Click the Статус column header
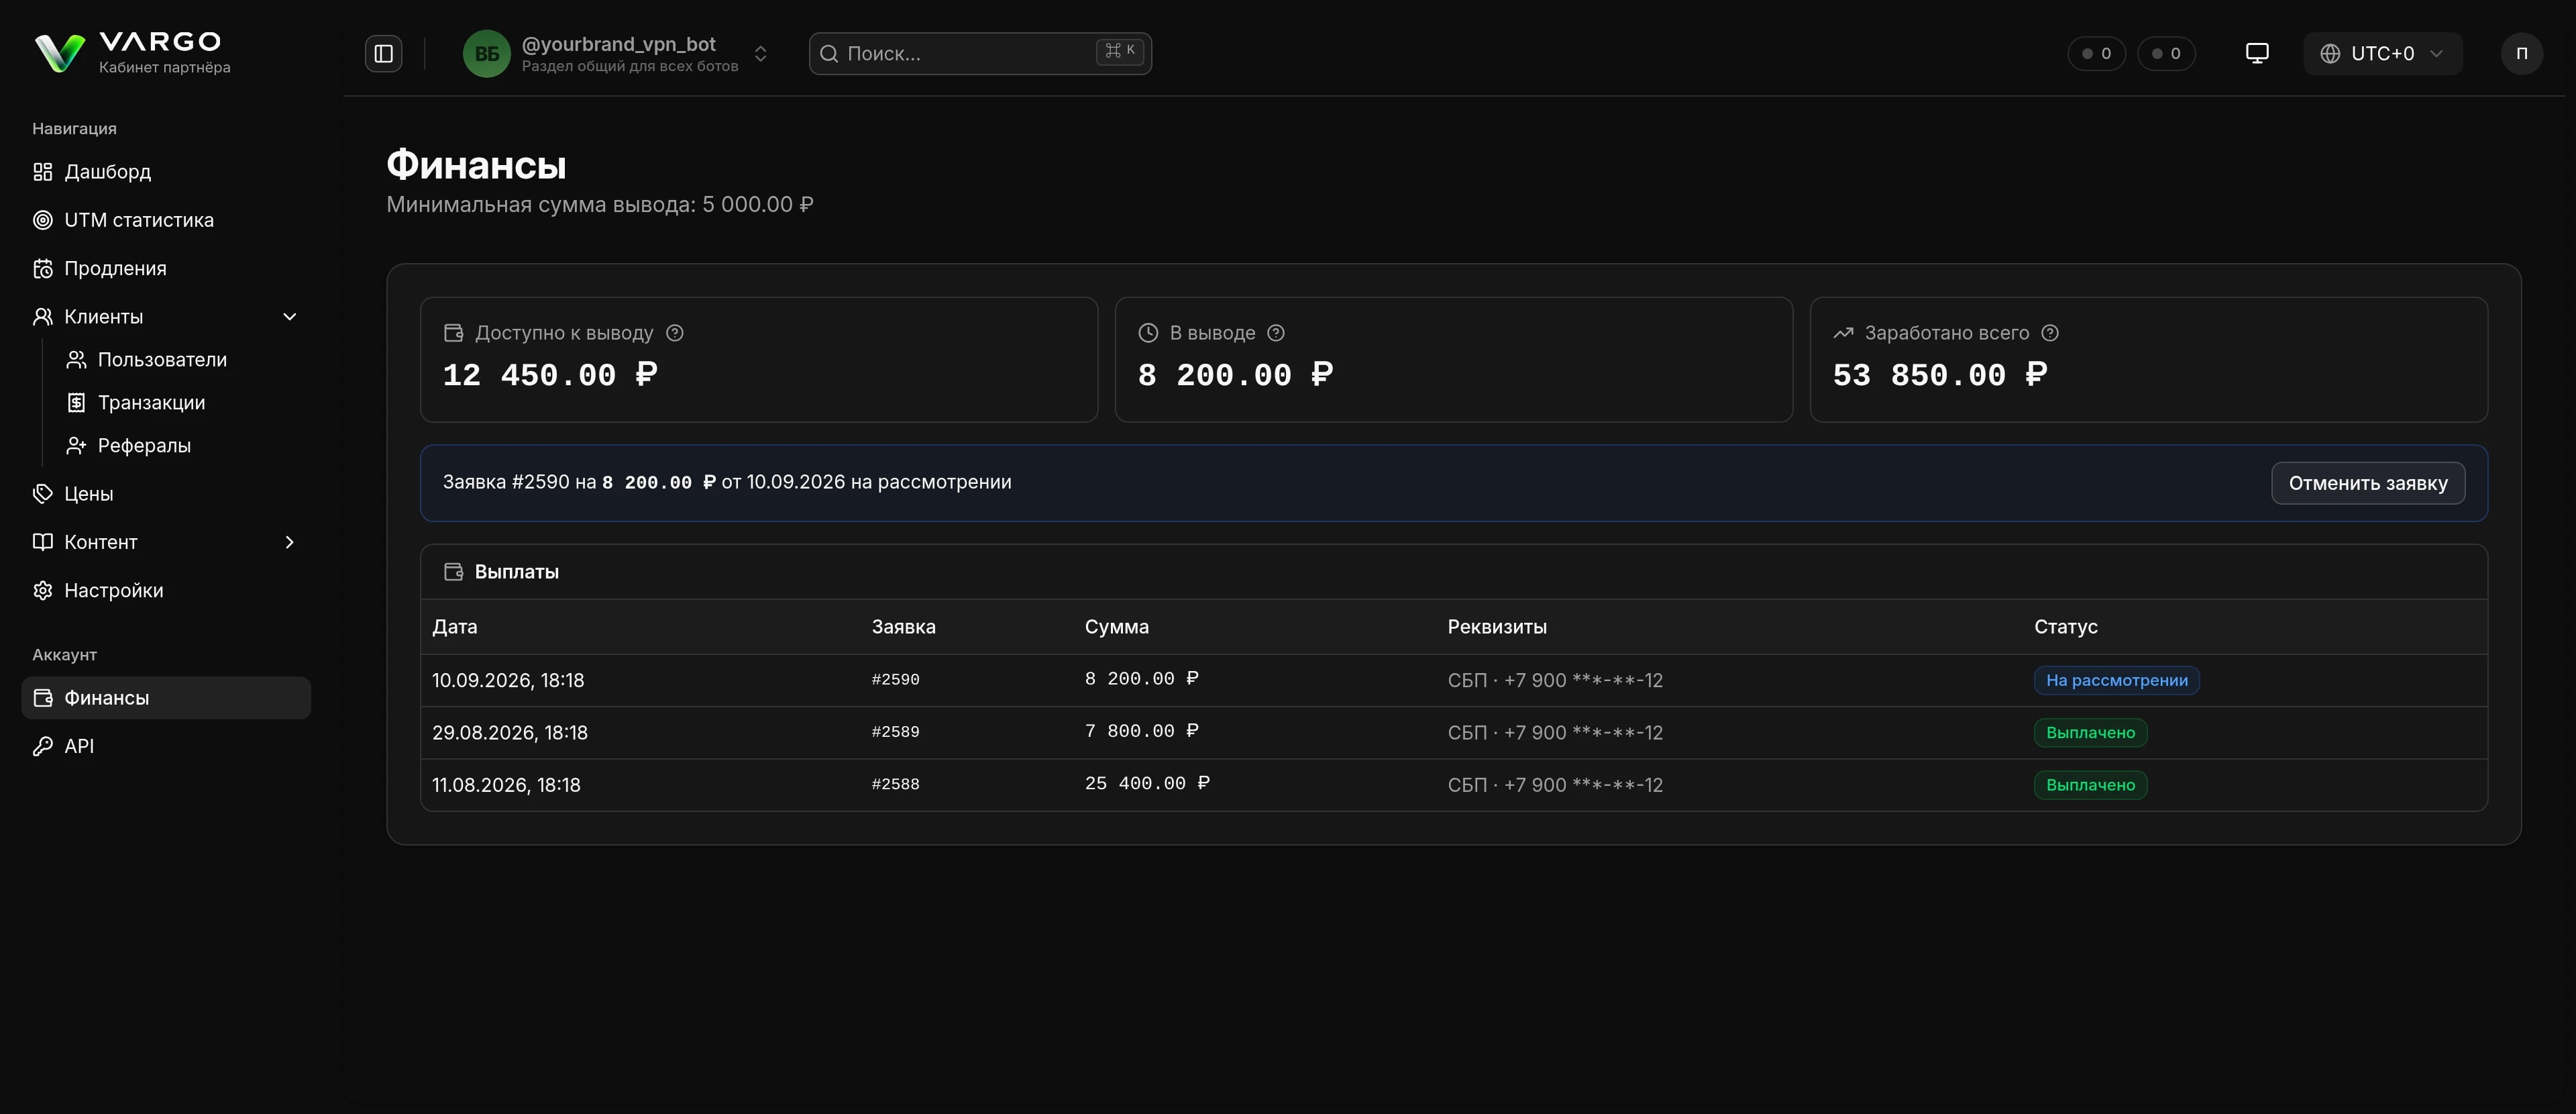The height and width of the screenshot is (1114, 2576). coord(2065,627)
